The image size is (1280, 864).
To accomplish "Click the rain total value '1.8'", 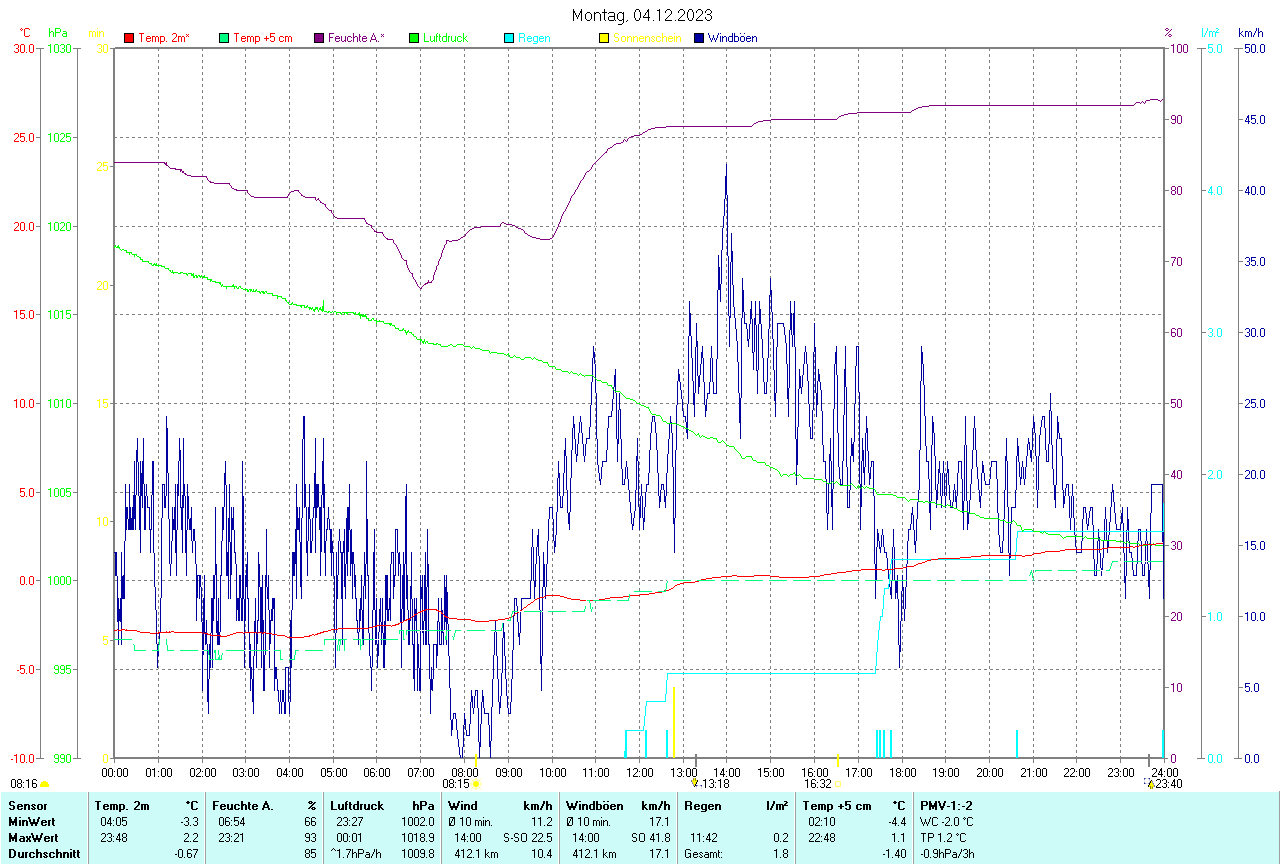I will (x=780, y=853).
